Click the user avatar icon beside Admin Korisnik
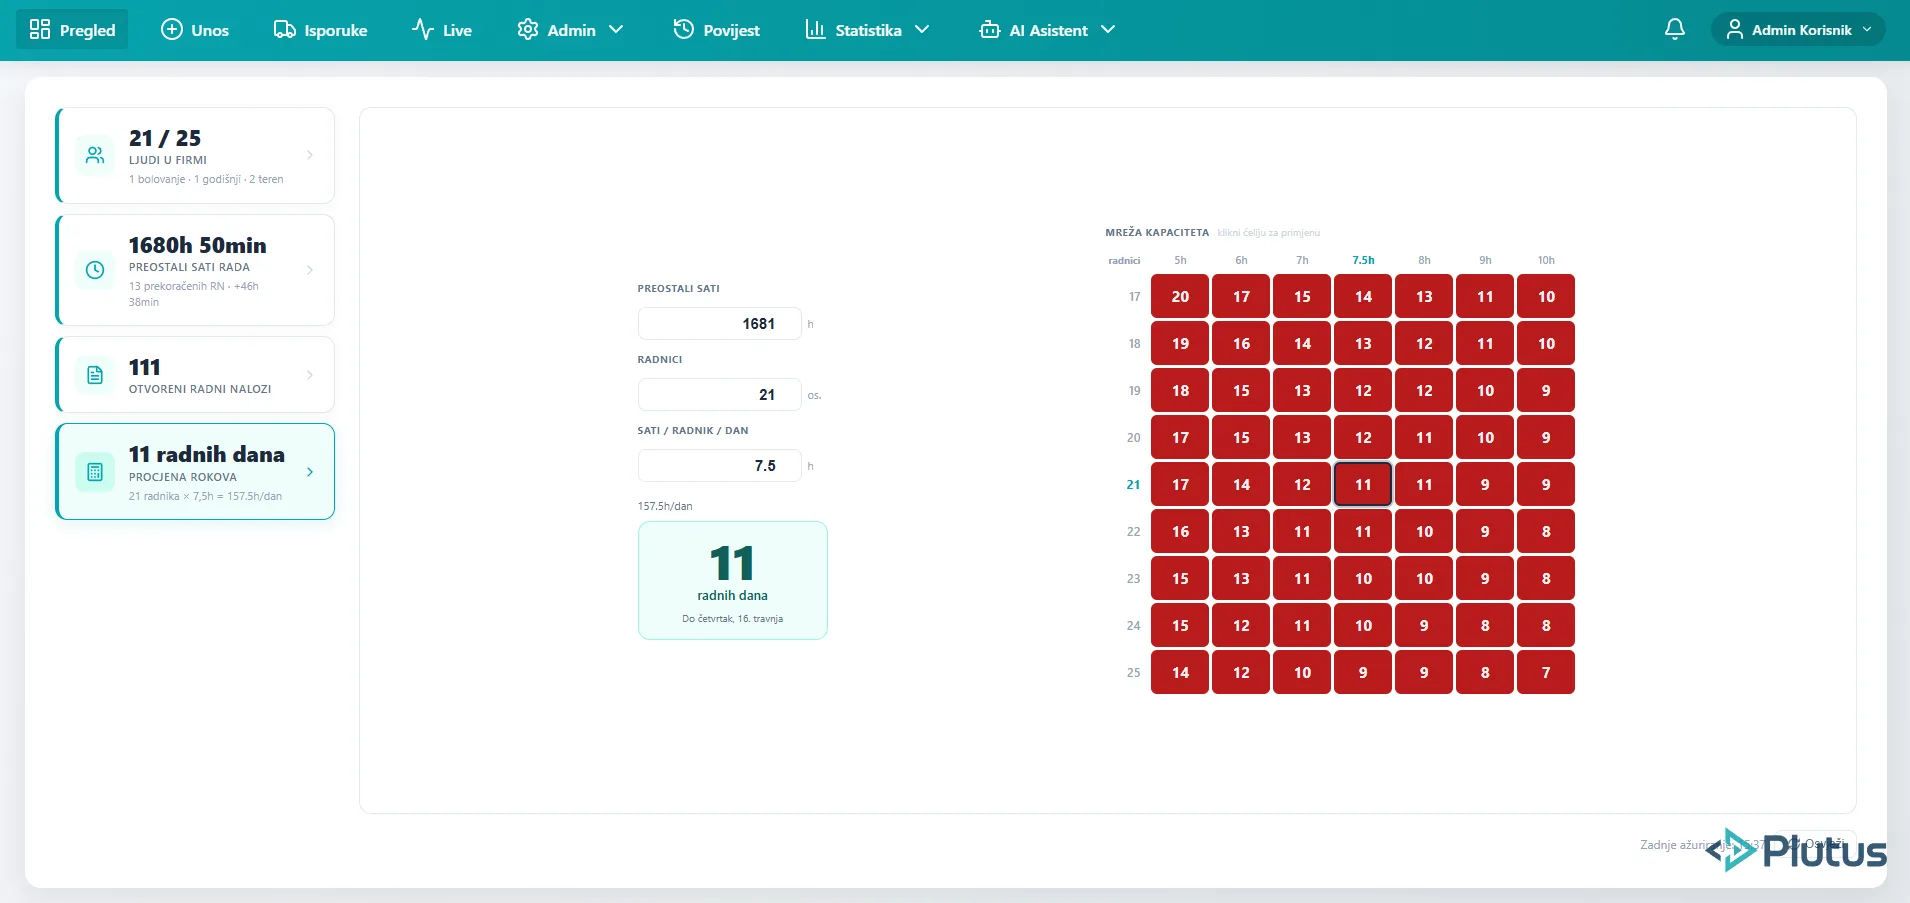The image size is (1910, 903). click(1735, 29)
